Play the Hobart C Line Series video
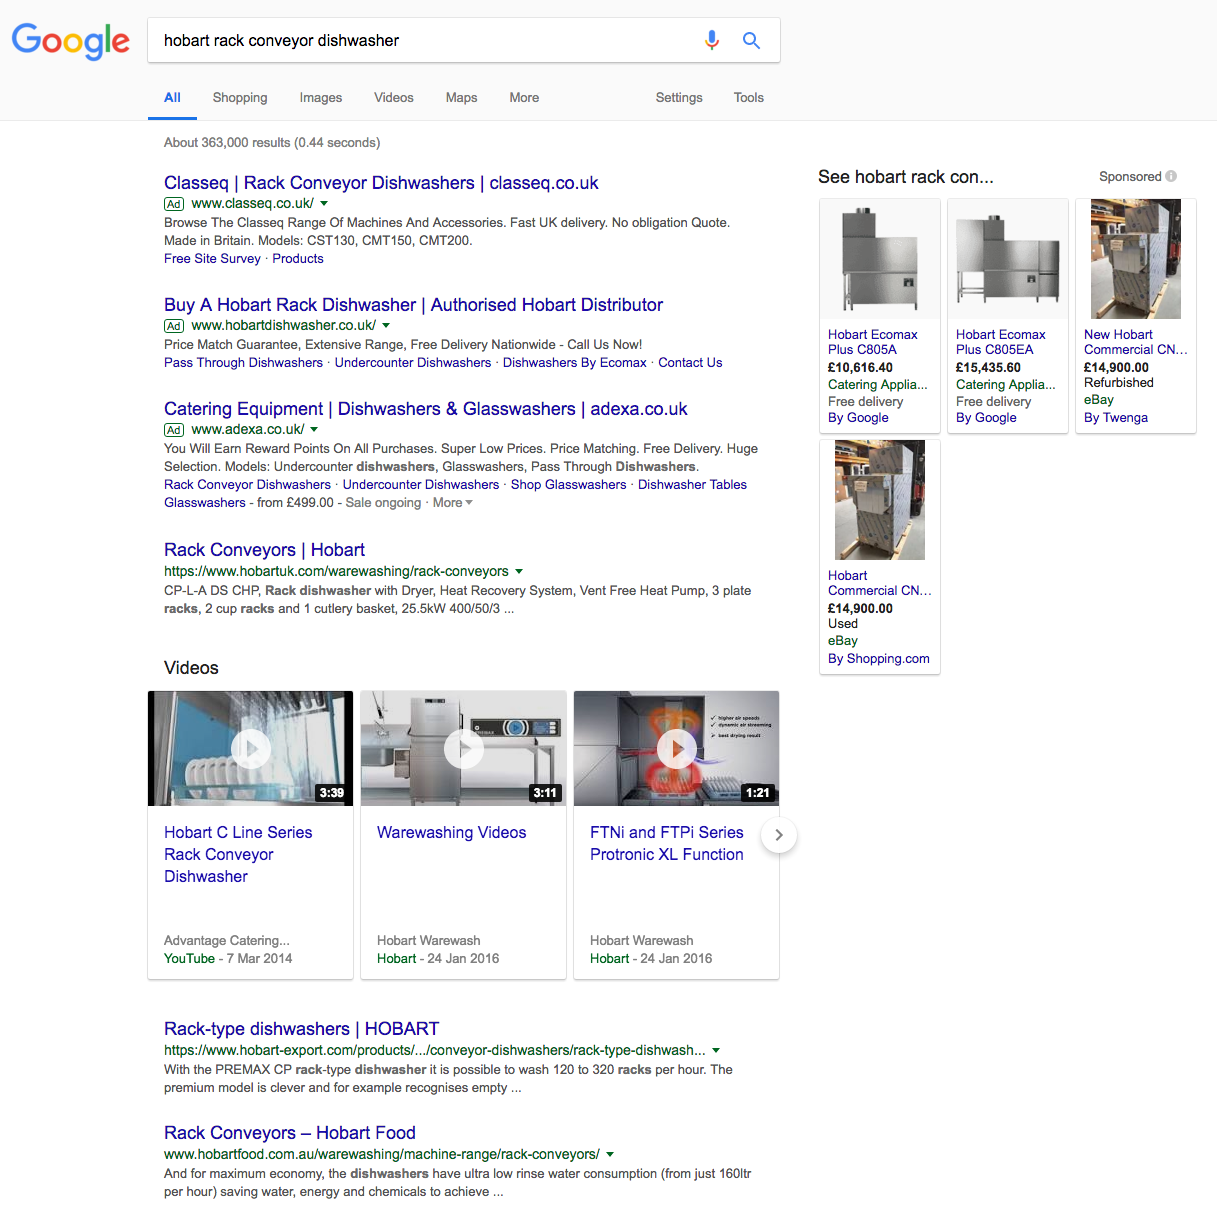 tap(251, 748)
